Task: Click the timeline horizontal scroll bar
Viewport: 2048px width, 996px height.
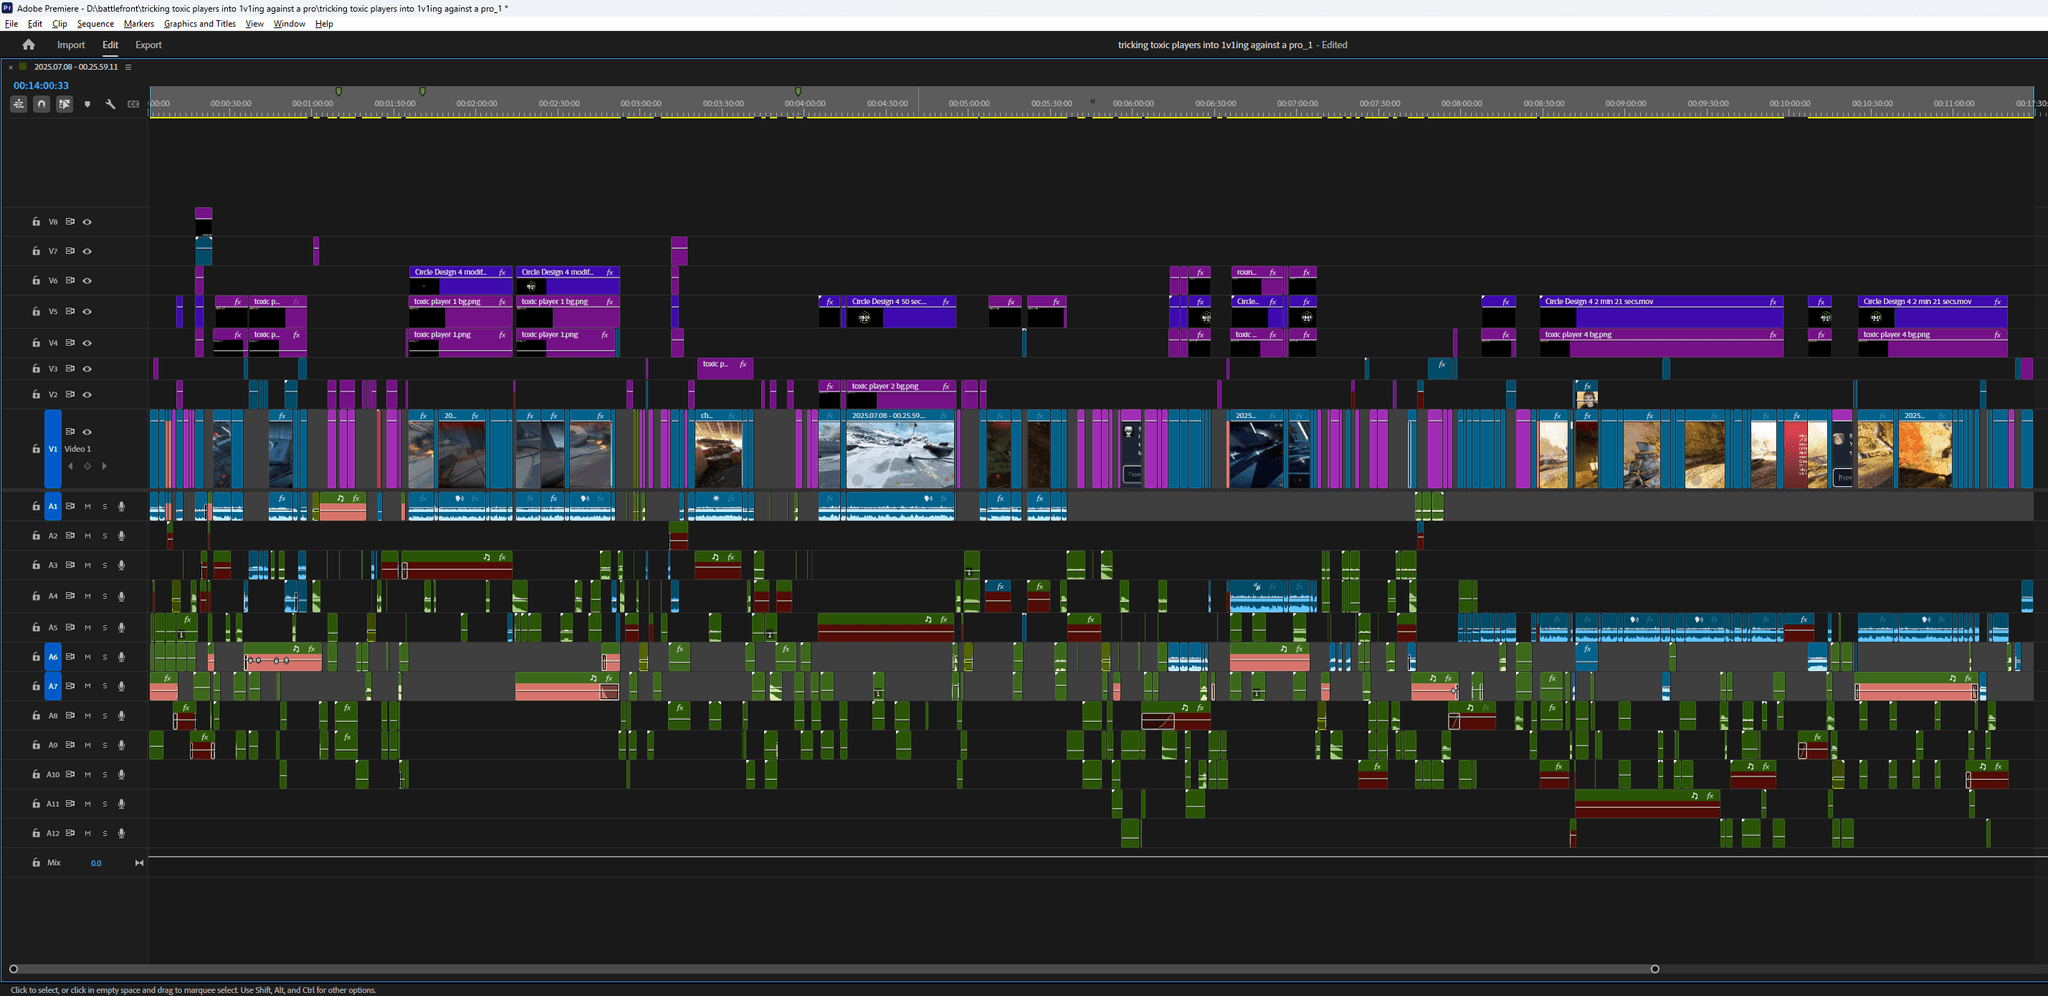Action: click(834, 969)
